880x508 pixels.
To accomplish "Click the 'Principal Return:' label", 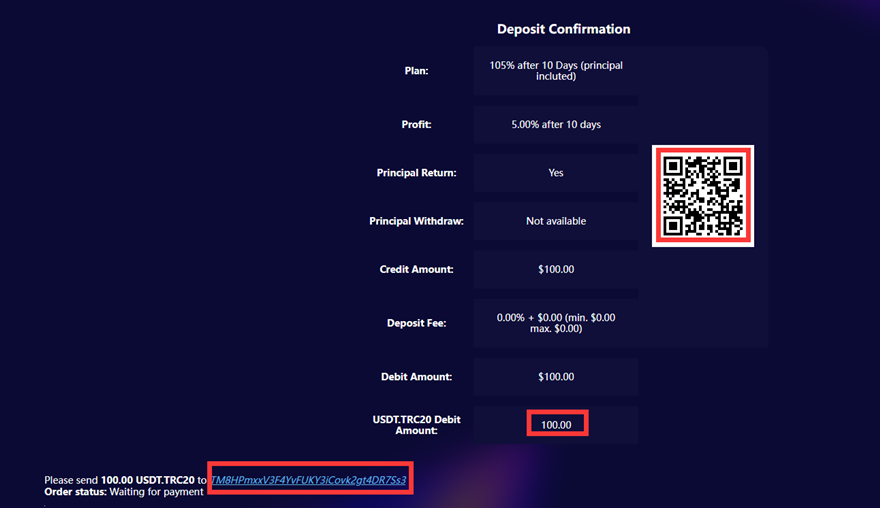I will point(416,173).
